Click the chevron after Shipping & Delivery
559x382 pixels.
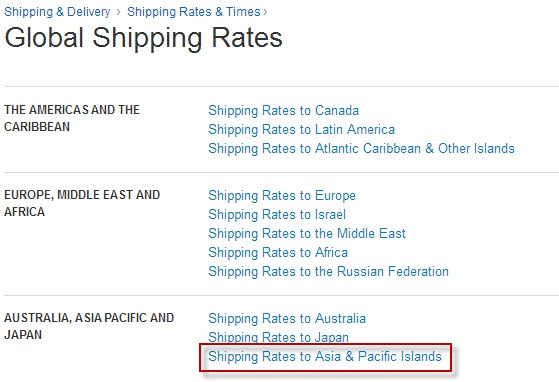118,12
